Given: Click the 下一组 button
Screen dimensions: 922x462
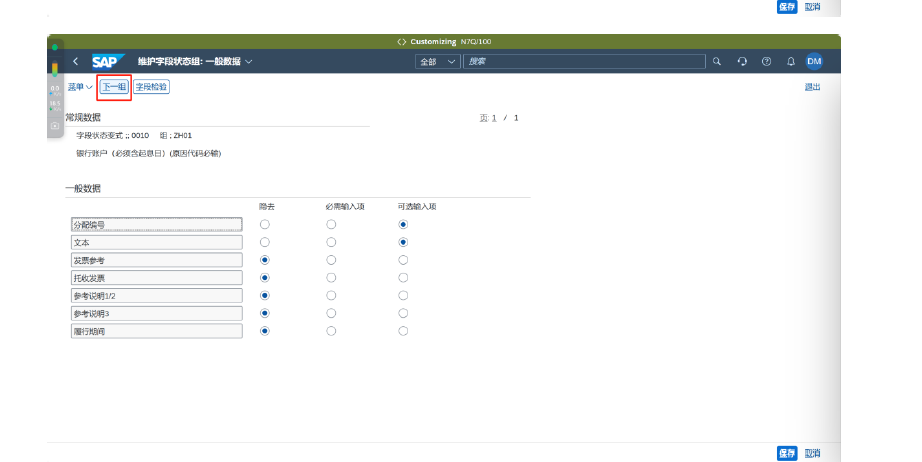Looking at the screenshot, I should point(113,87).
